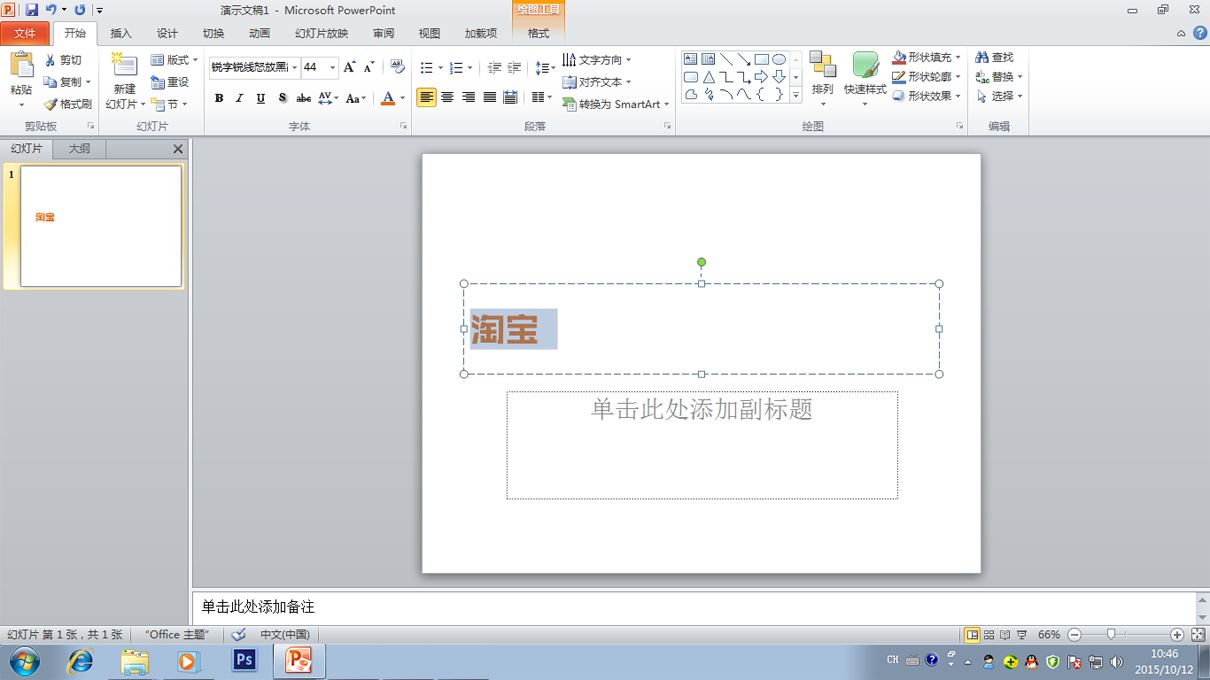This screenshot has height=680, width=1210.
Task: Open the Shape Effects (形状效果) dropdown
Action: pos(927,96)
